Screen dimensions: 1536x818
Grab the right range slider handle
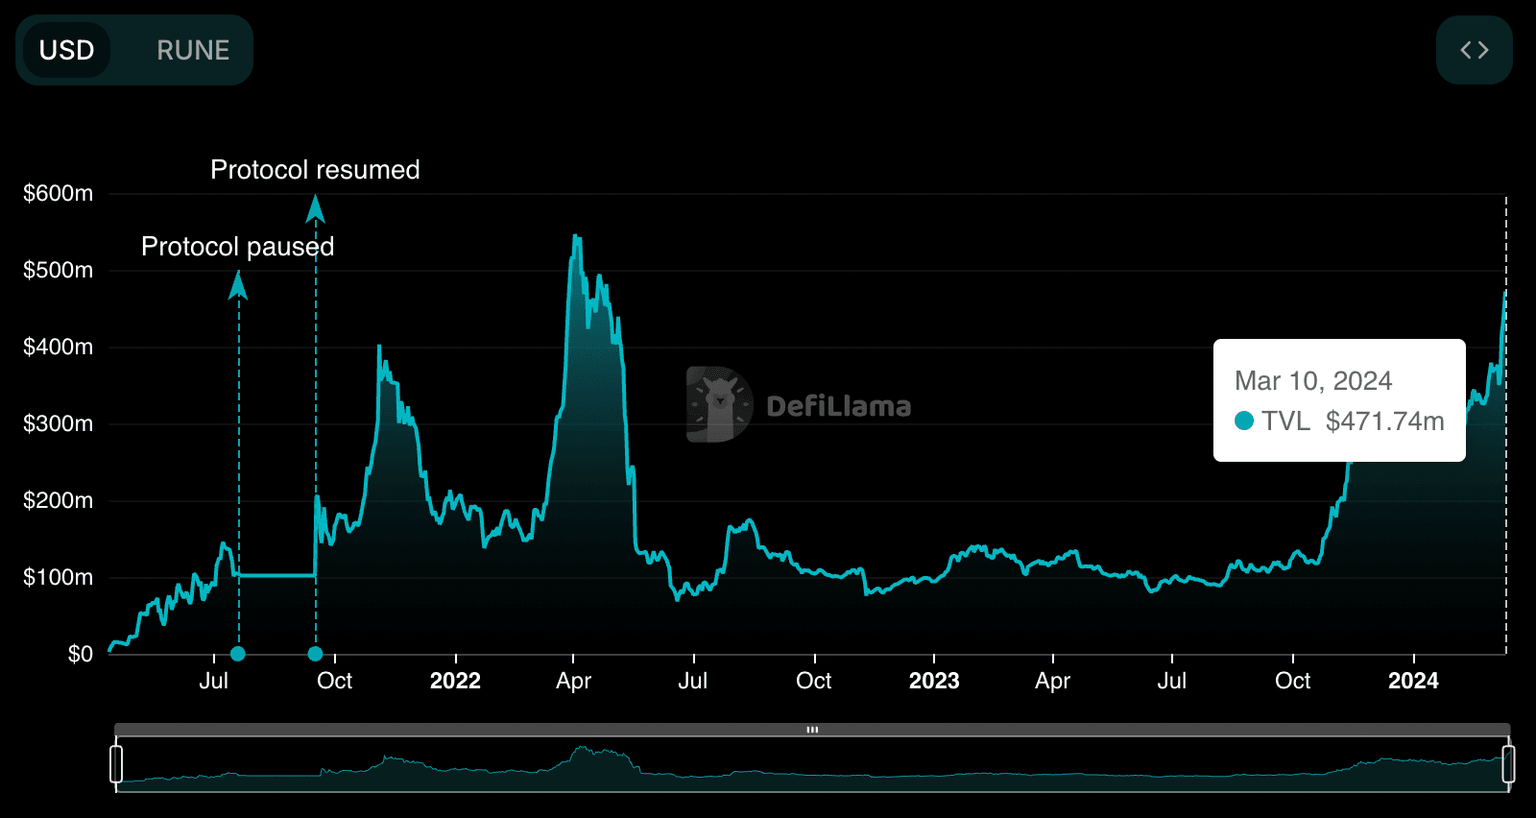pyautogui.click(x=1508, y=764)
